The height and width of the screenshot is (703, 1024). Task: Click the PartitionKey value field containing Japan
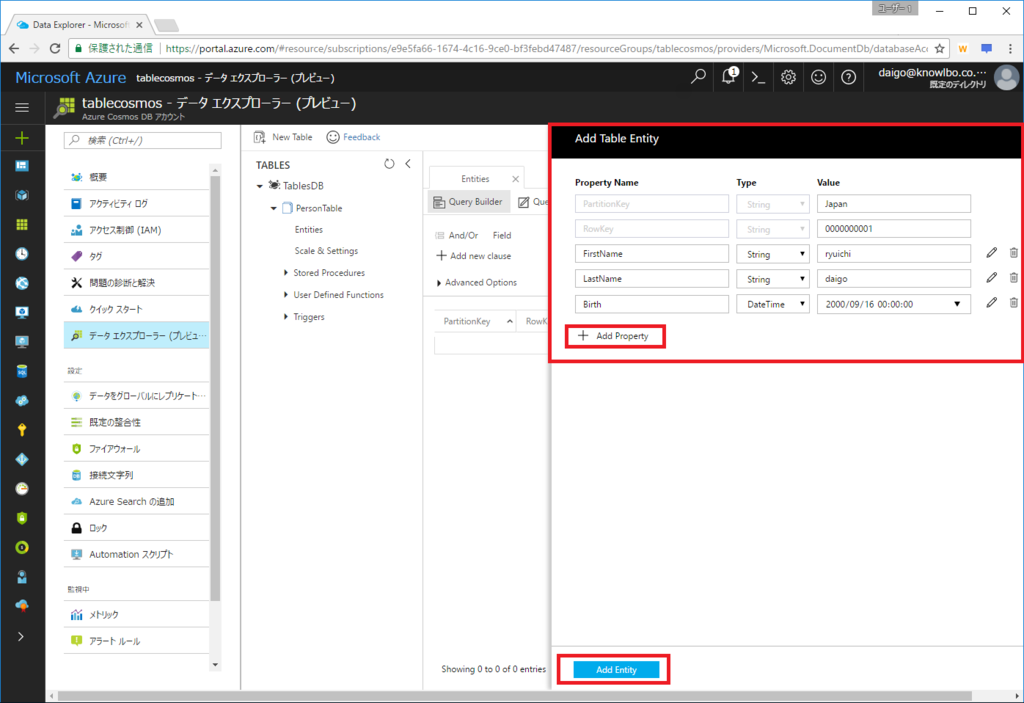893,204
